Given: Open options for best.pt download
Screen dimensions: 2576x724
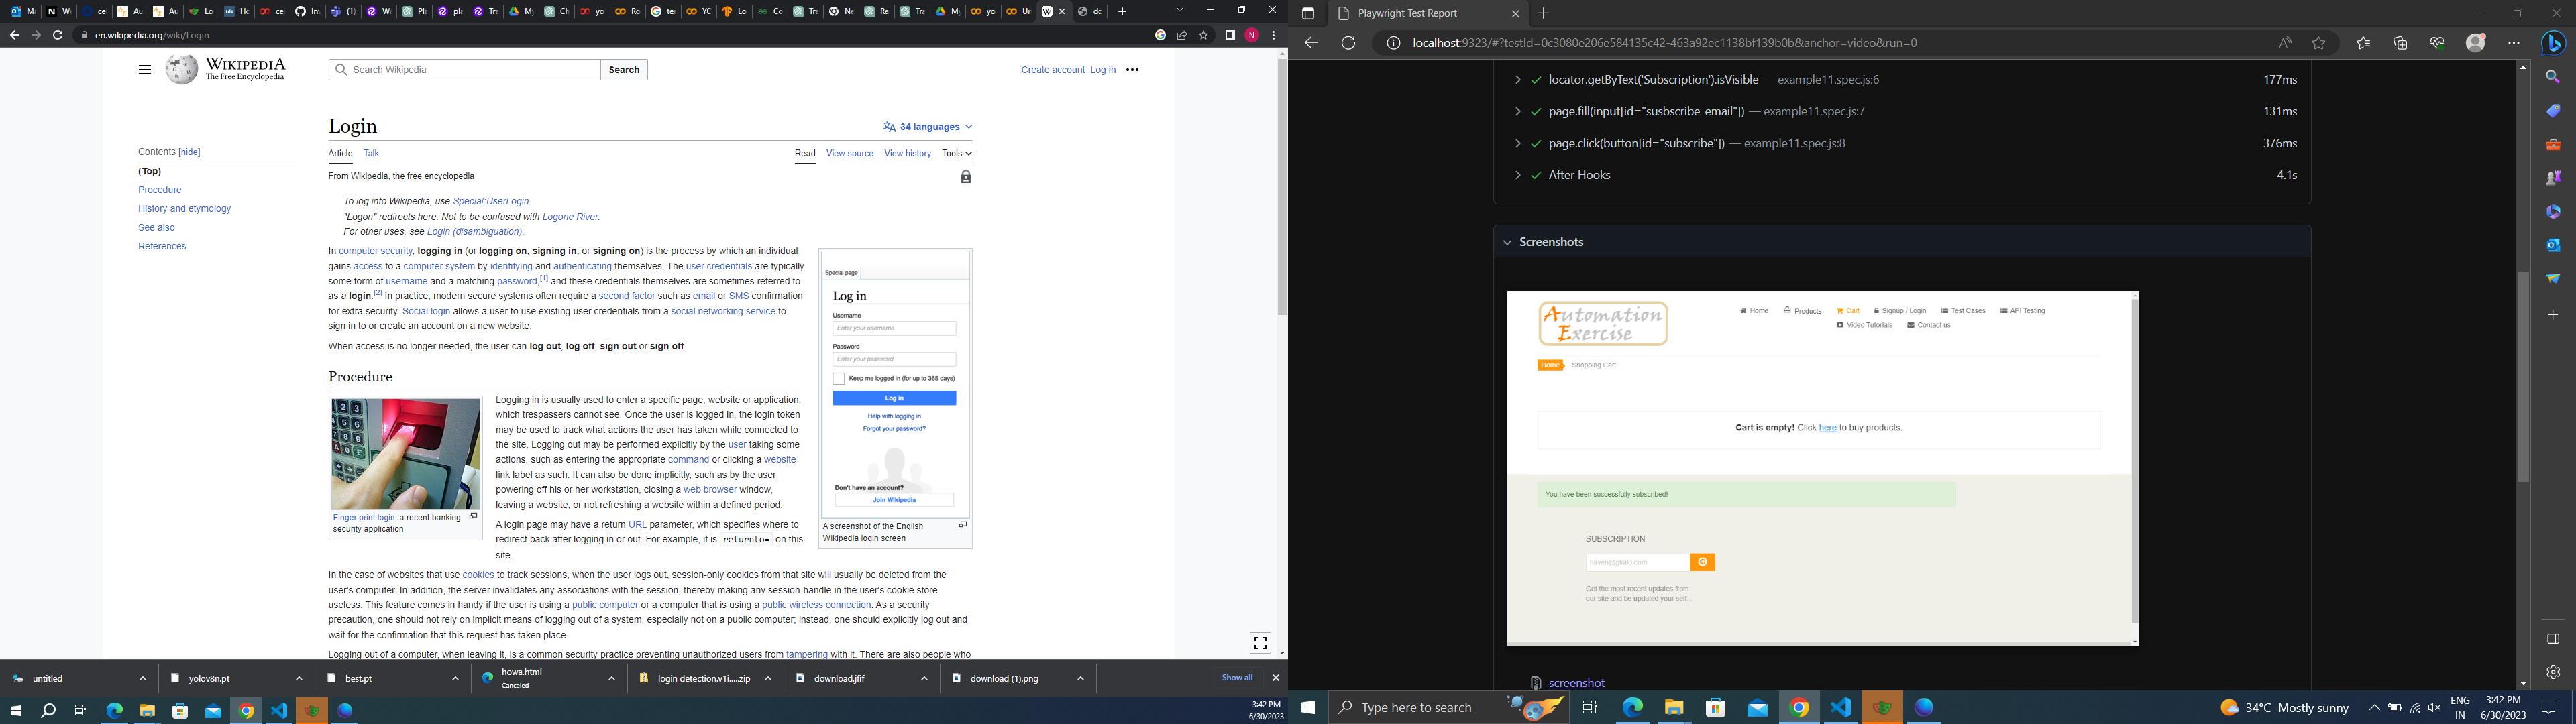Looking at the screenshot, I should (455, 679).
